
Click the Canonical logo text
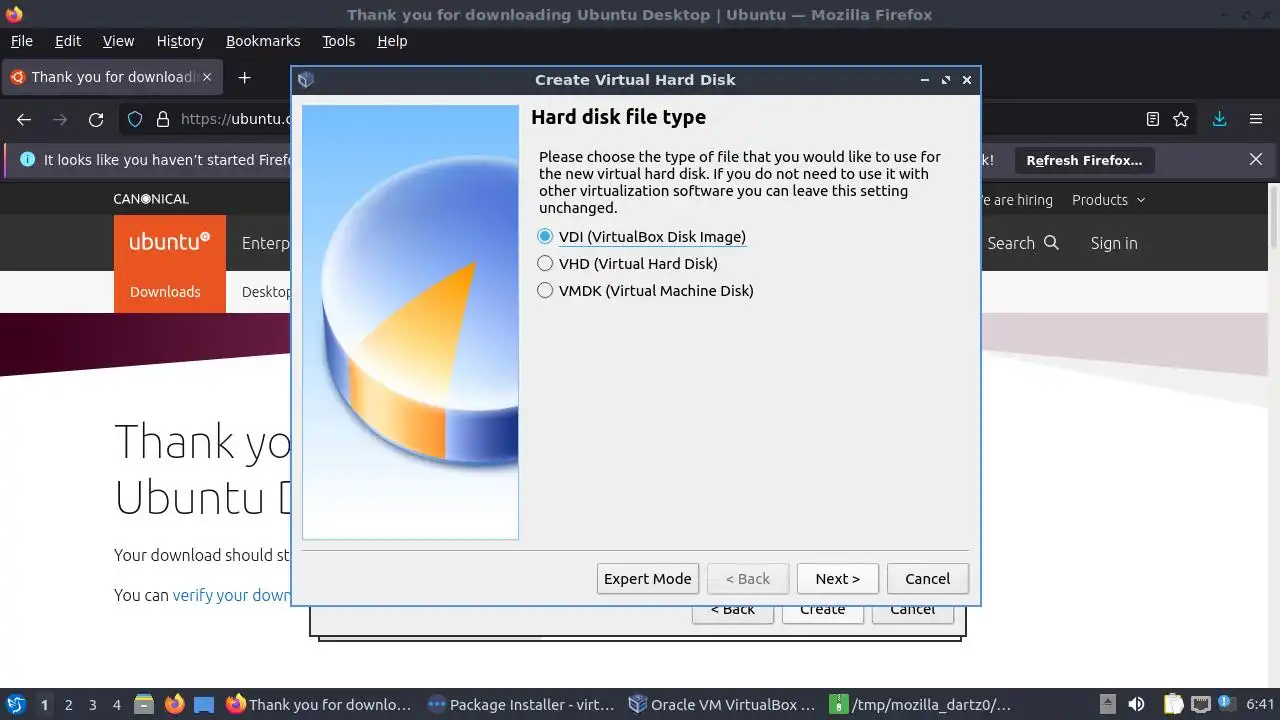click(150, 199)
